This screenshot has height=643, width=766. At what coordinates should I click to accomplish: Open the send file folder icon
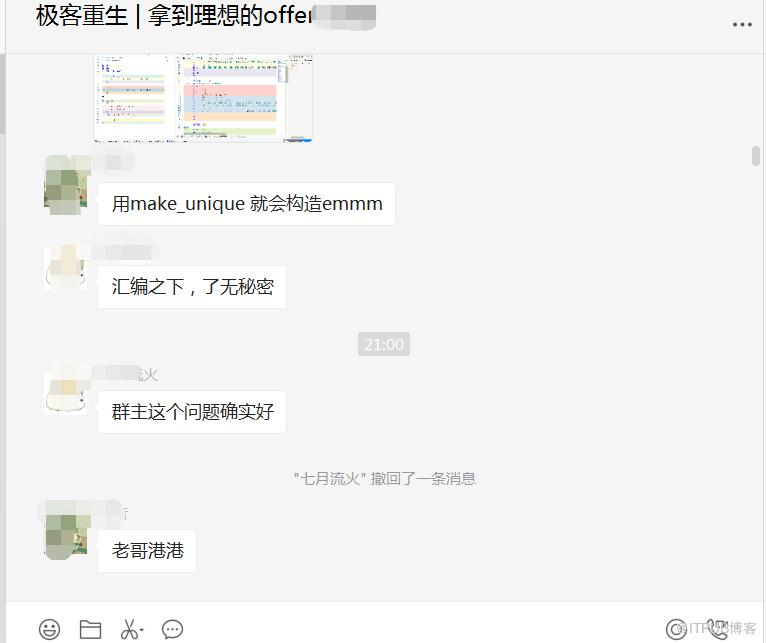pyautogui.click(x=90, y=629)
